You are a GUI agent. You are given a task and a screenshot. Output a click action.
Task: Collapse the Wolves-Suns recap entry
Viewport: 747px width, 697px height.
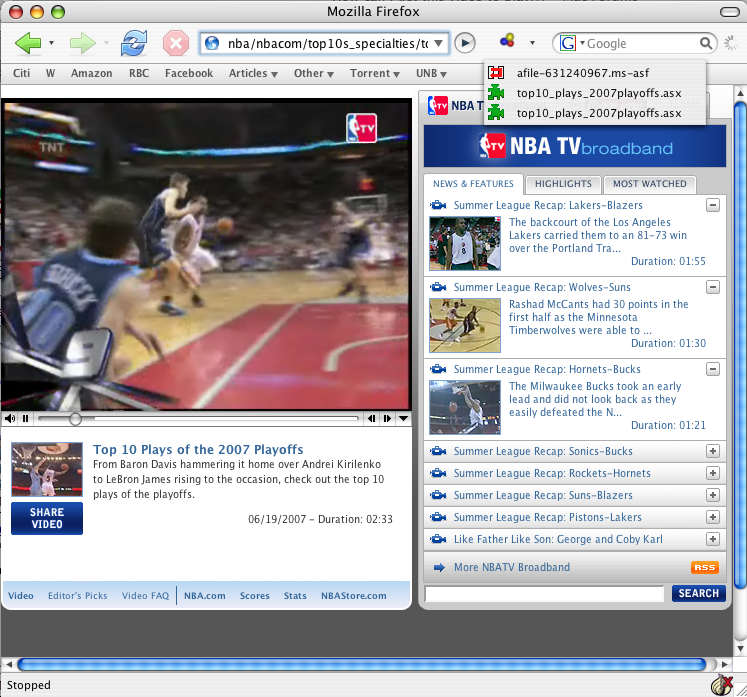pyautogui.click(x=713, y=287)
